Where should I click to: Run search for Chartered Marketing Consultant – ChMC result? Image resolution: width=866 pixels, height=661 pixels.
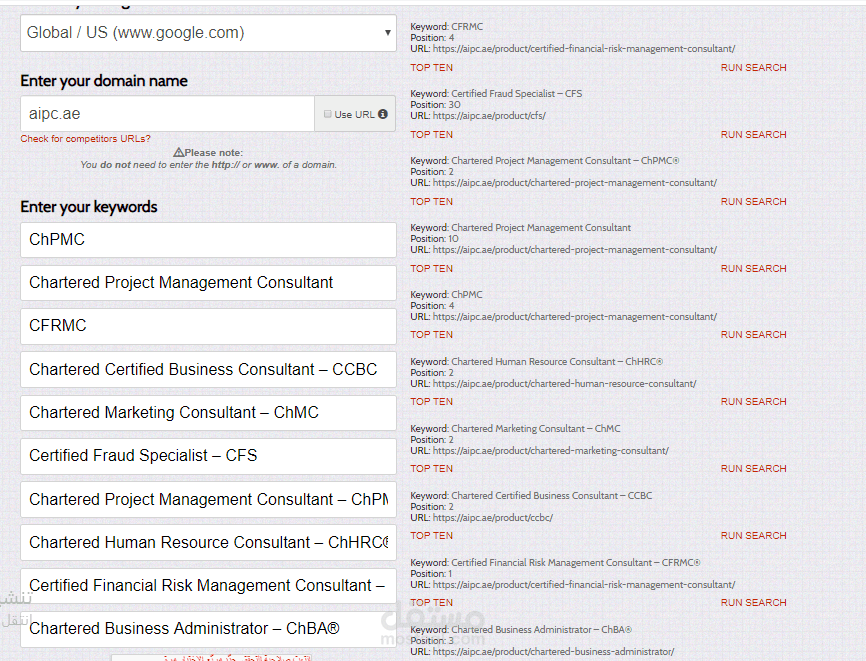click(x=753, y=468)
